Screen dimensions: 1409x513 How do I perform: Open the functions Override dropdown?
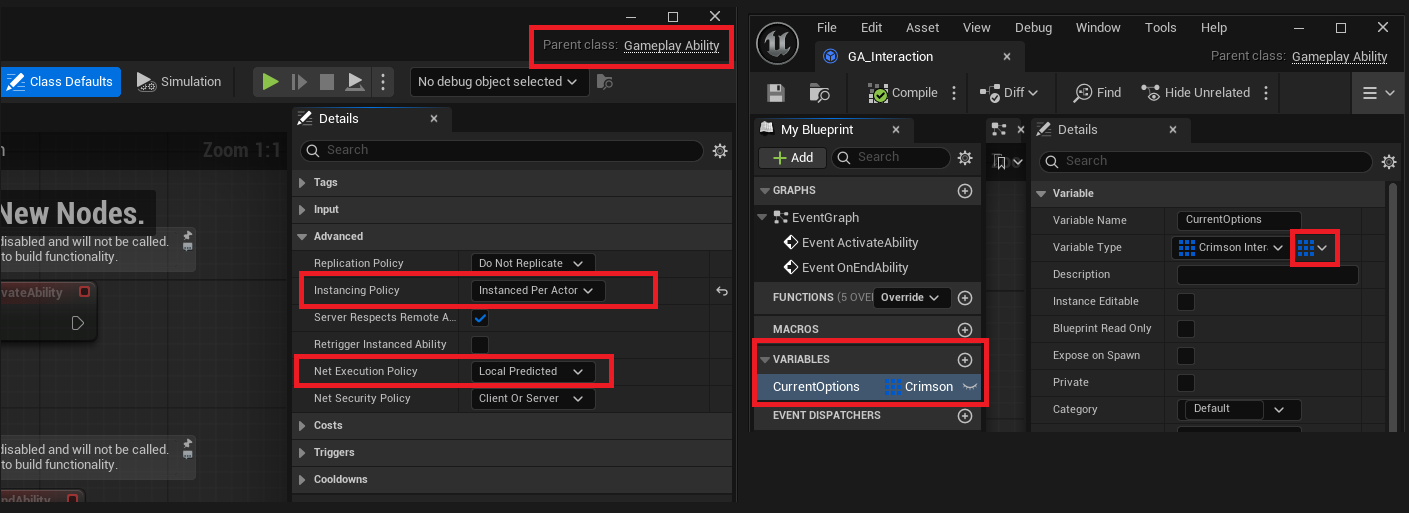click(910, 297)
